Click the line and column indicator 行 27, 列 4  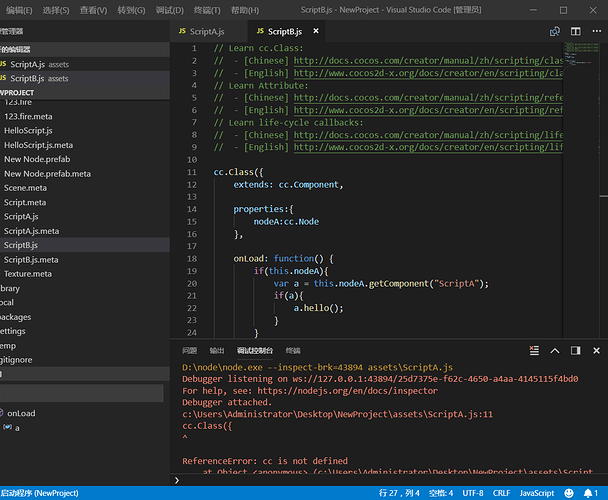[x=398, y=493]
